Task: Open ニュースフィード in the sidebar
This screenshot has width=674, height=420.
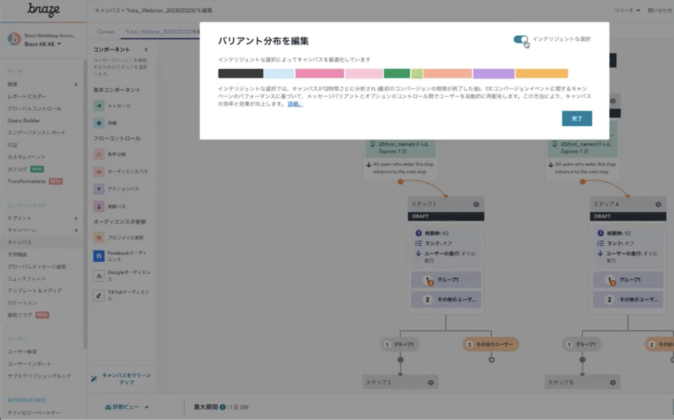Action: pyautogui.click(x=26, y=279)
